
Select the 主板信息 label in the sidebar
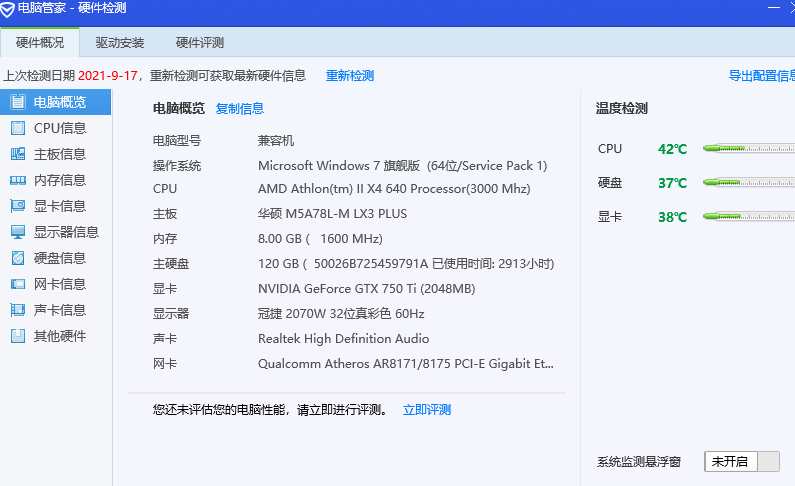pyautogui.click(x=60, y=154)
